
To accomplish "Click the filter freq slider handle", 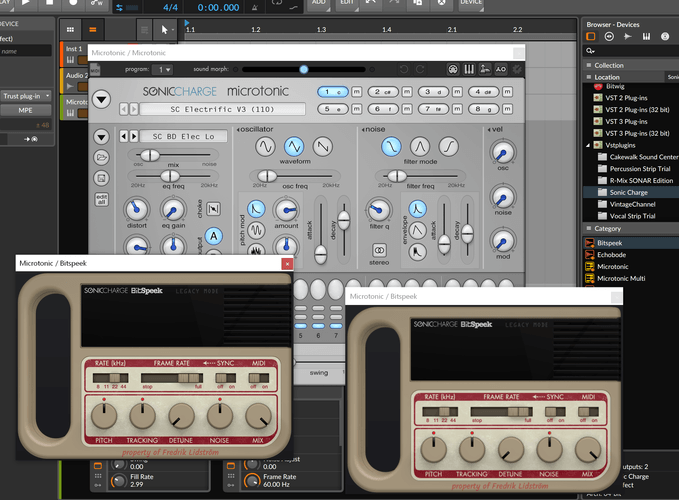I will [396, 176].
